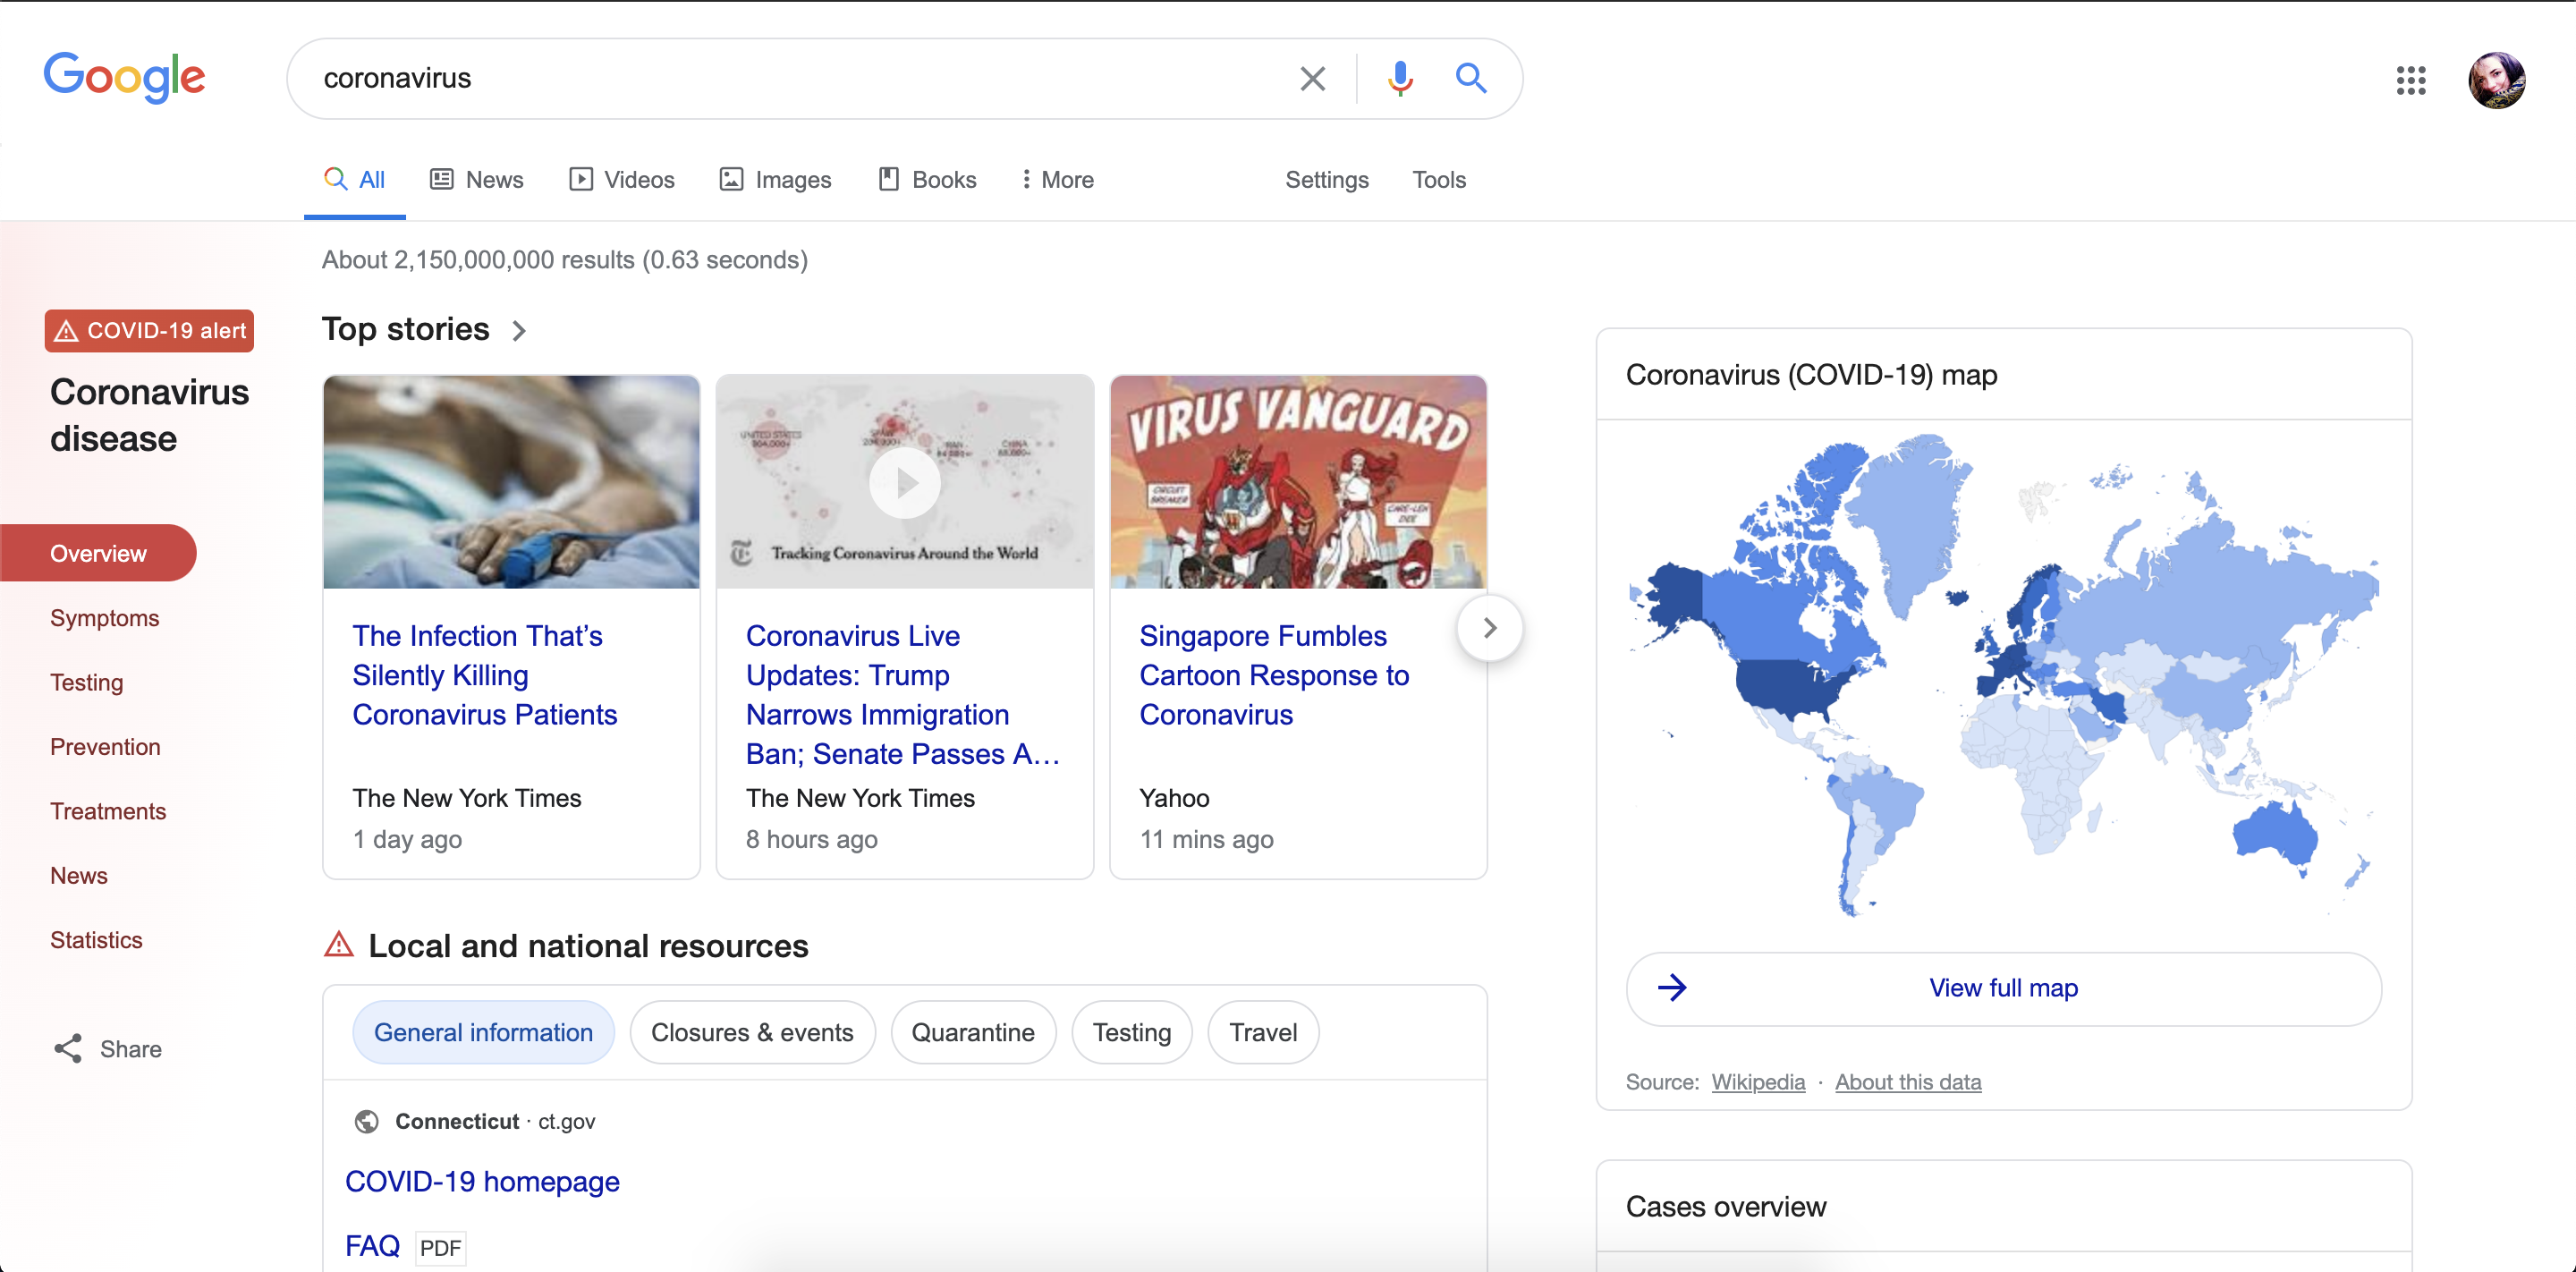Play the Tracking Coronavirus video
This screenshot has height=1272, width=2576.
pyautogui.click(x=904, y=483)
